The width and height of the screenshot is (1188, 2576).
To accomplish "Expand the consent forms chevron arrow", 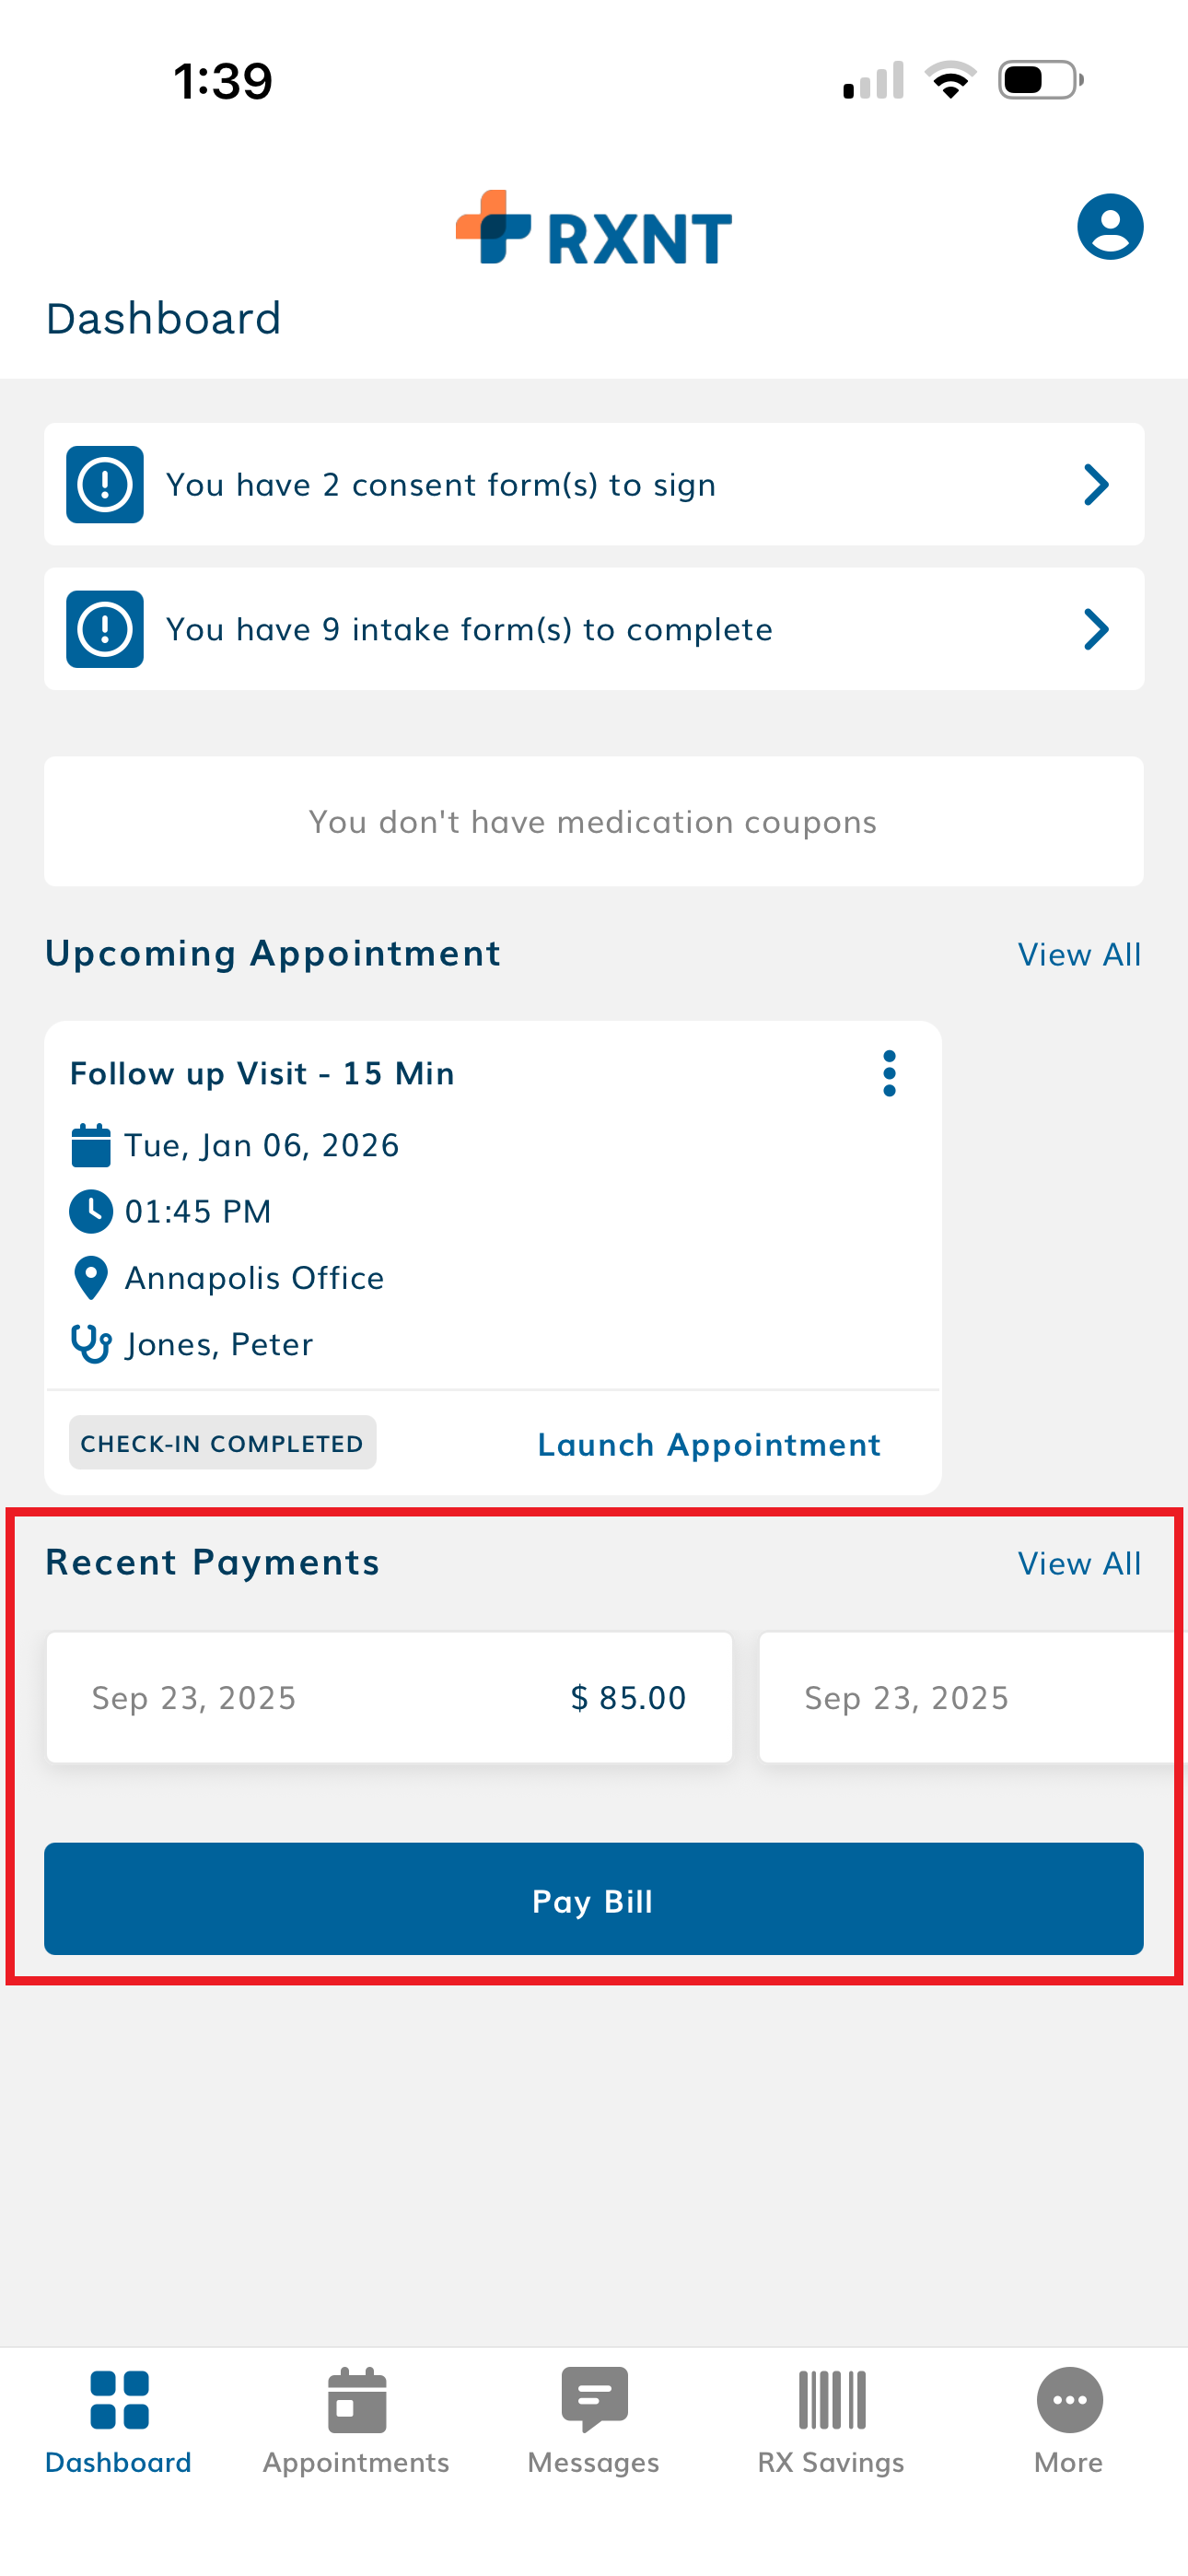I will 1096,485.
